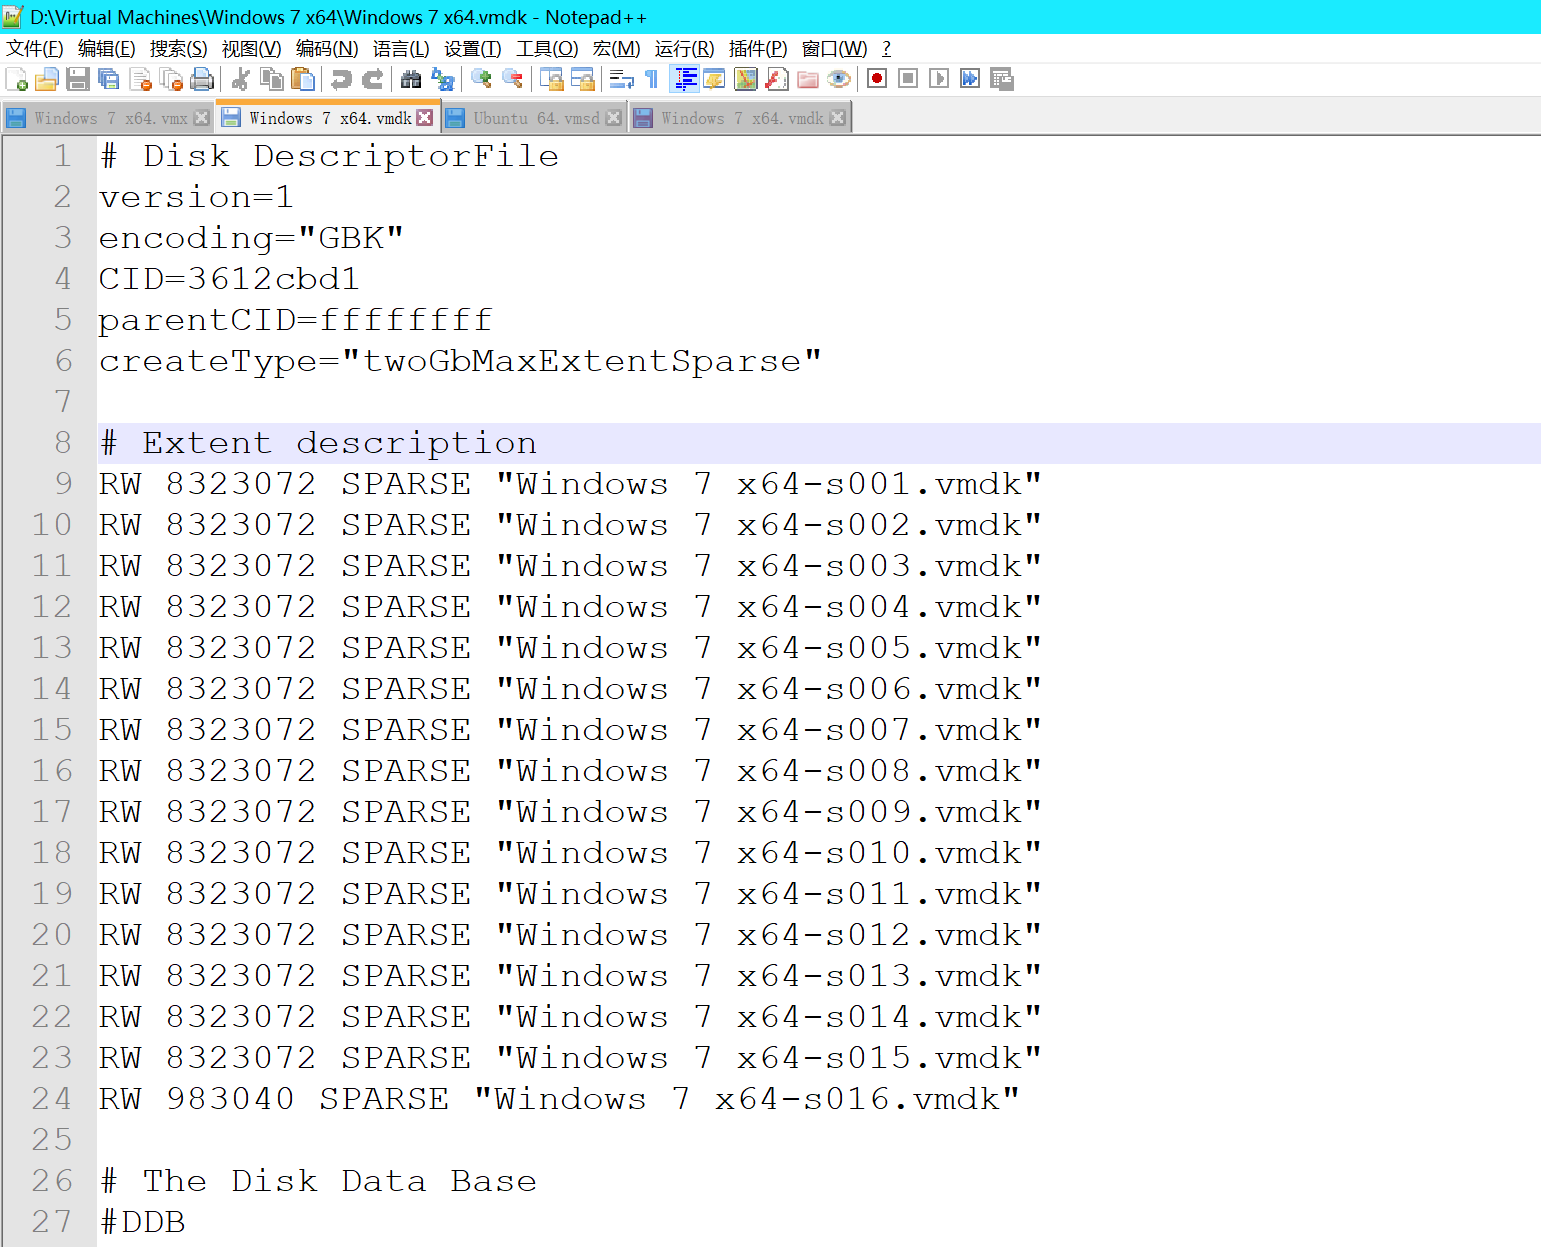Open the 窗口(W) menu
This screenshot has height=1247, width=1541.
tap(834, 49)
